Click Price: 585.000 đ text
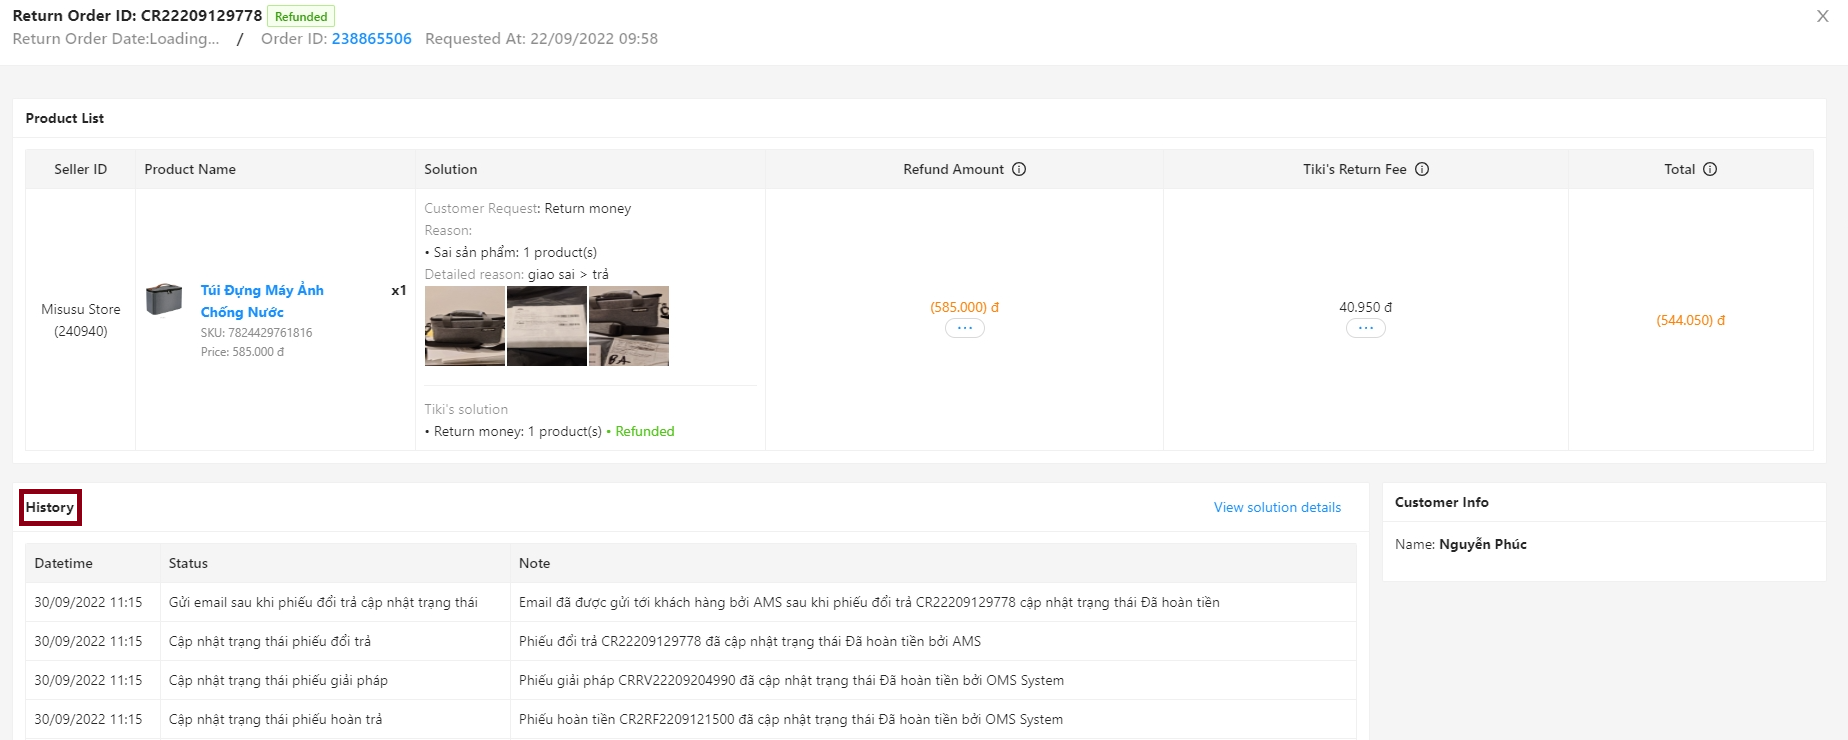The width and height of the screenshot is (1848, 740). 242,352
